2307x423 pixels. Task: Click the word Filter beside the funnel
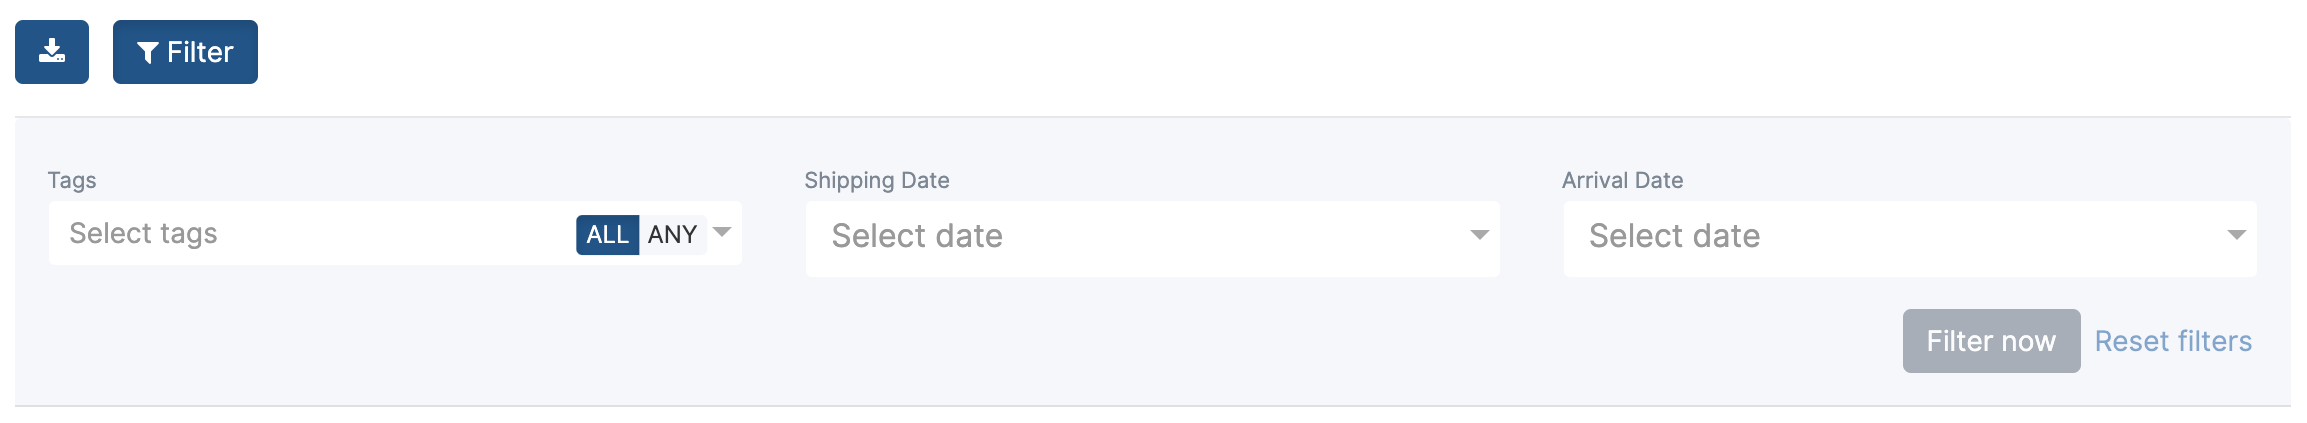[200, 52]
